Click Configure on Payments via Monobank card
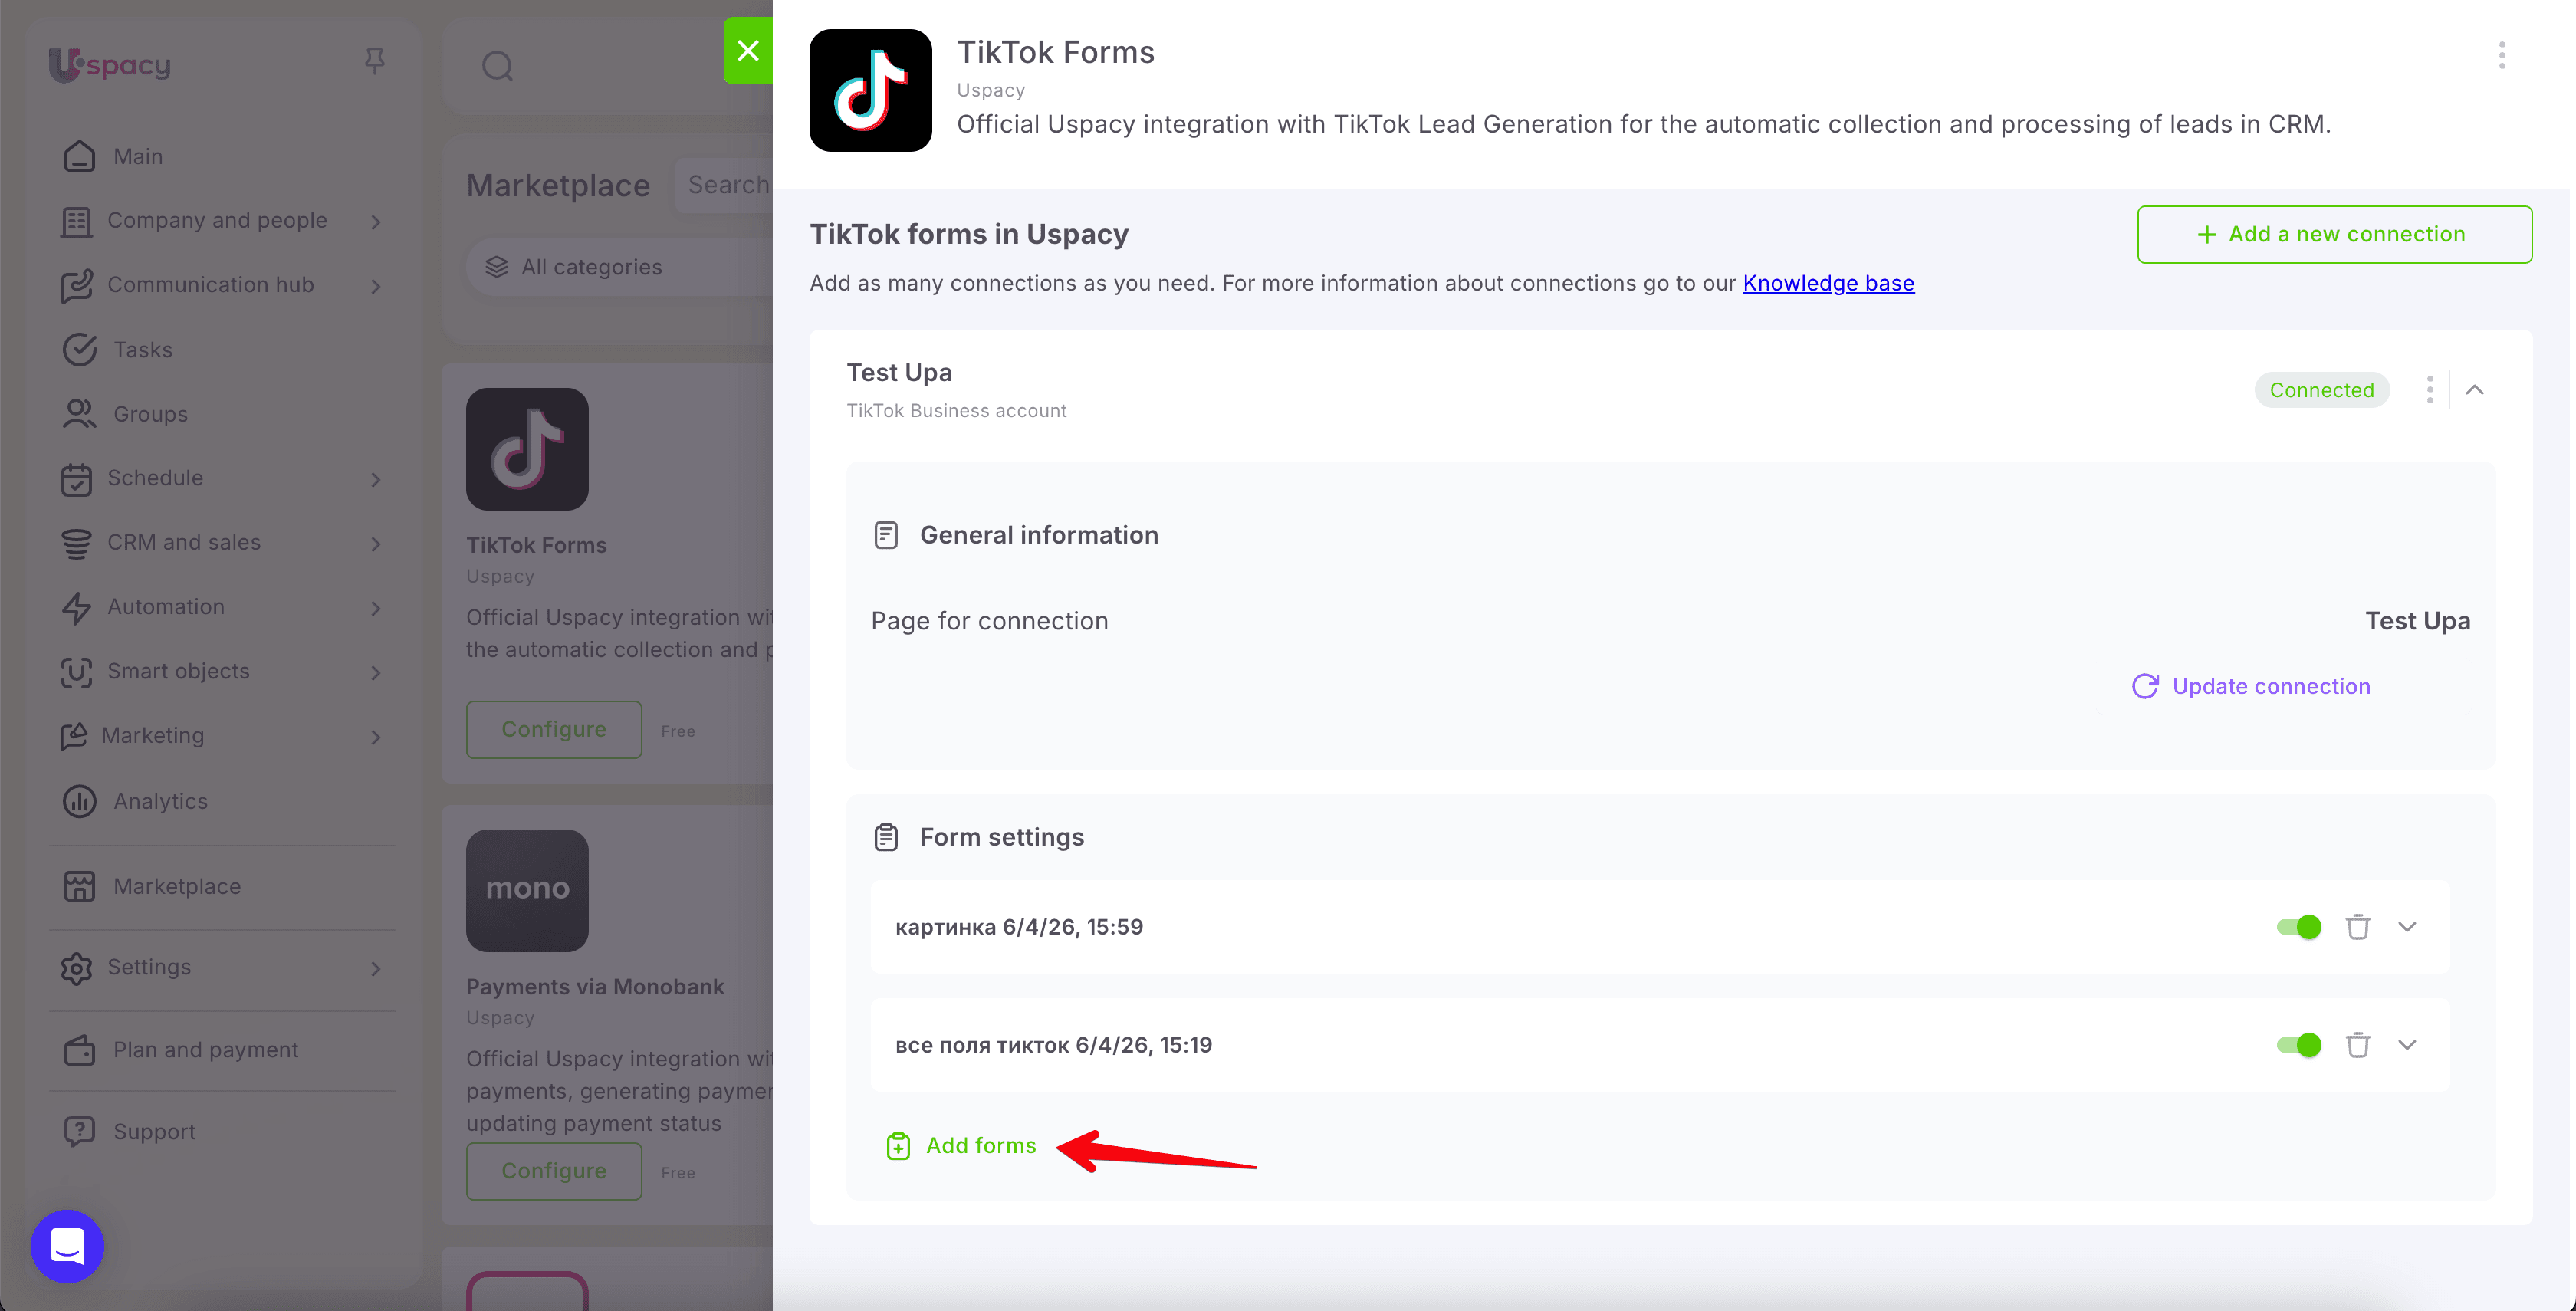2576x1311 pixels. point(554,1170)
